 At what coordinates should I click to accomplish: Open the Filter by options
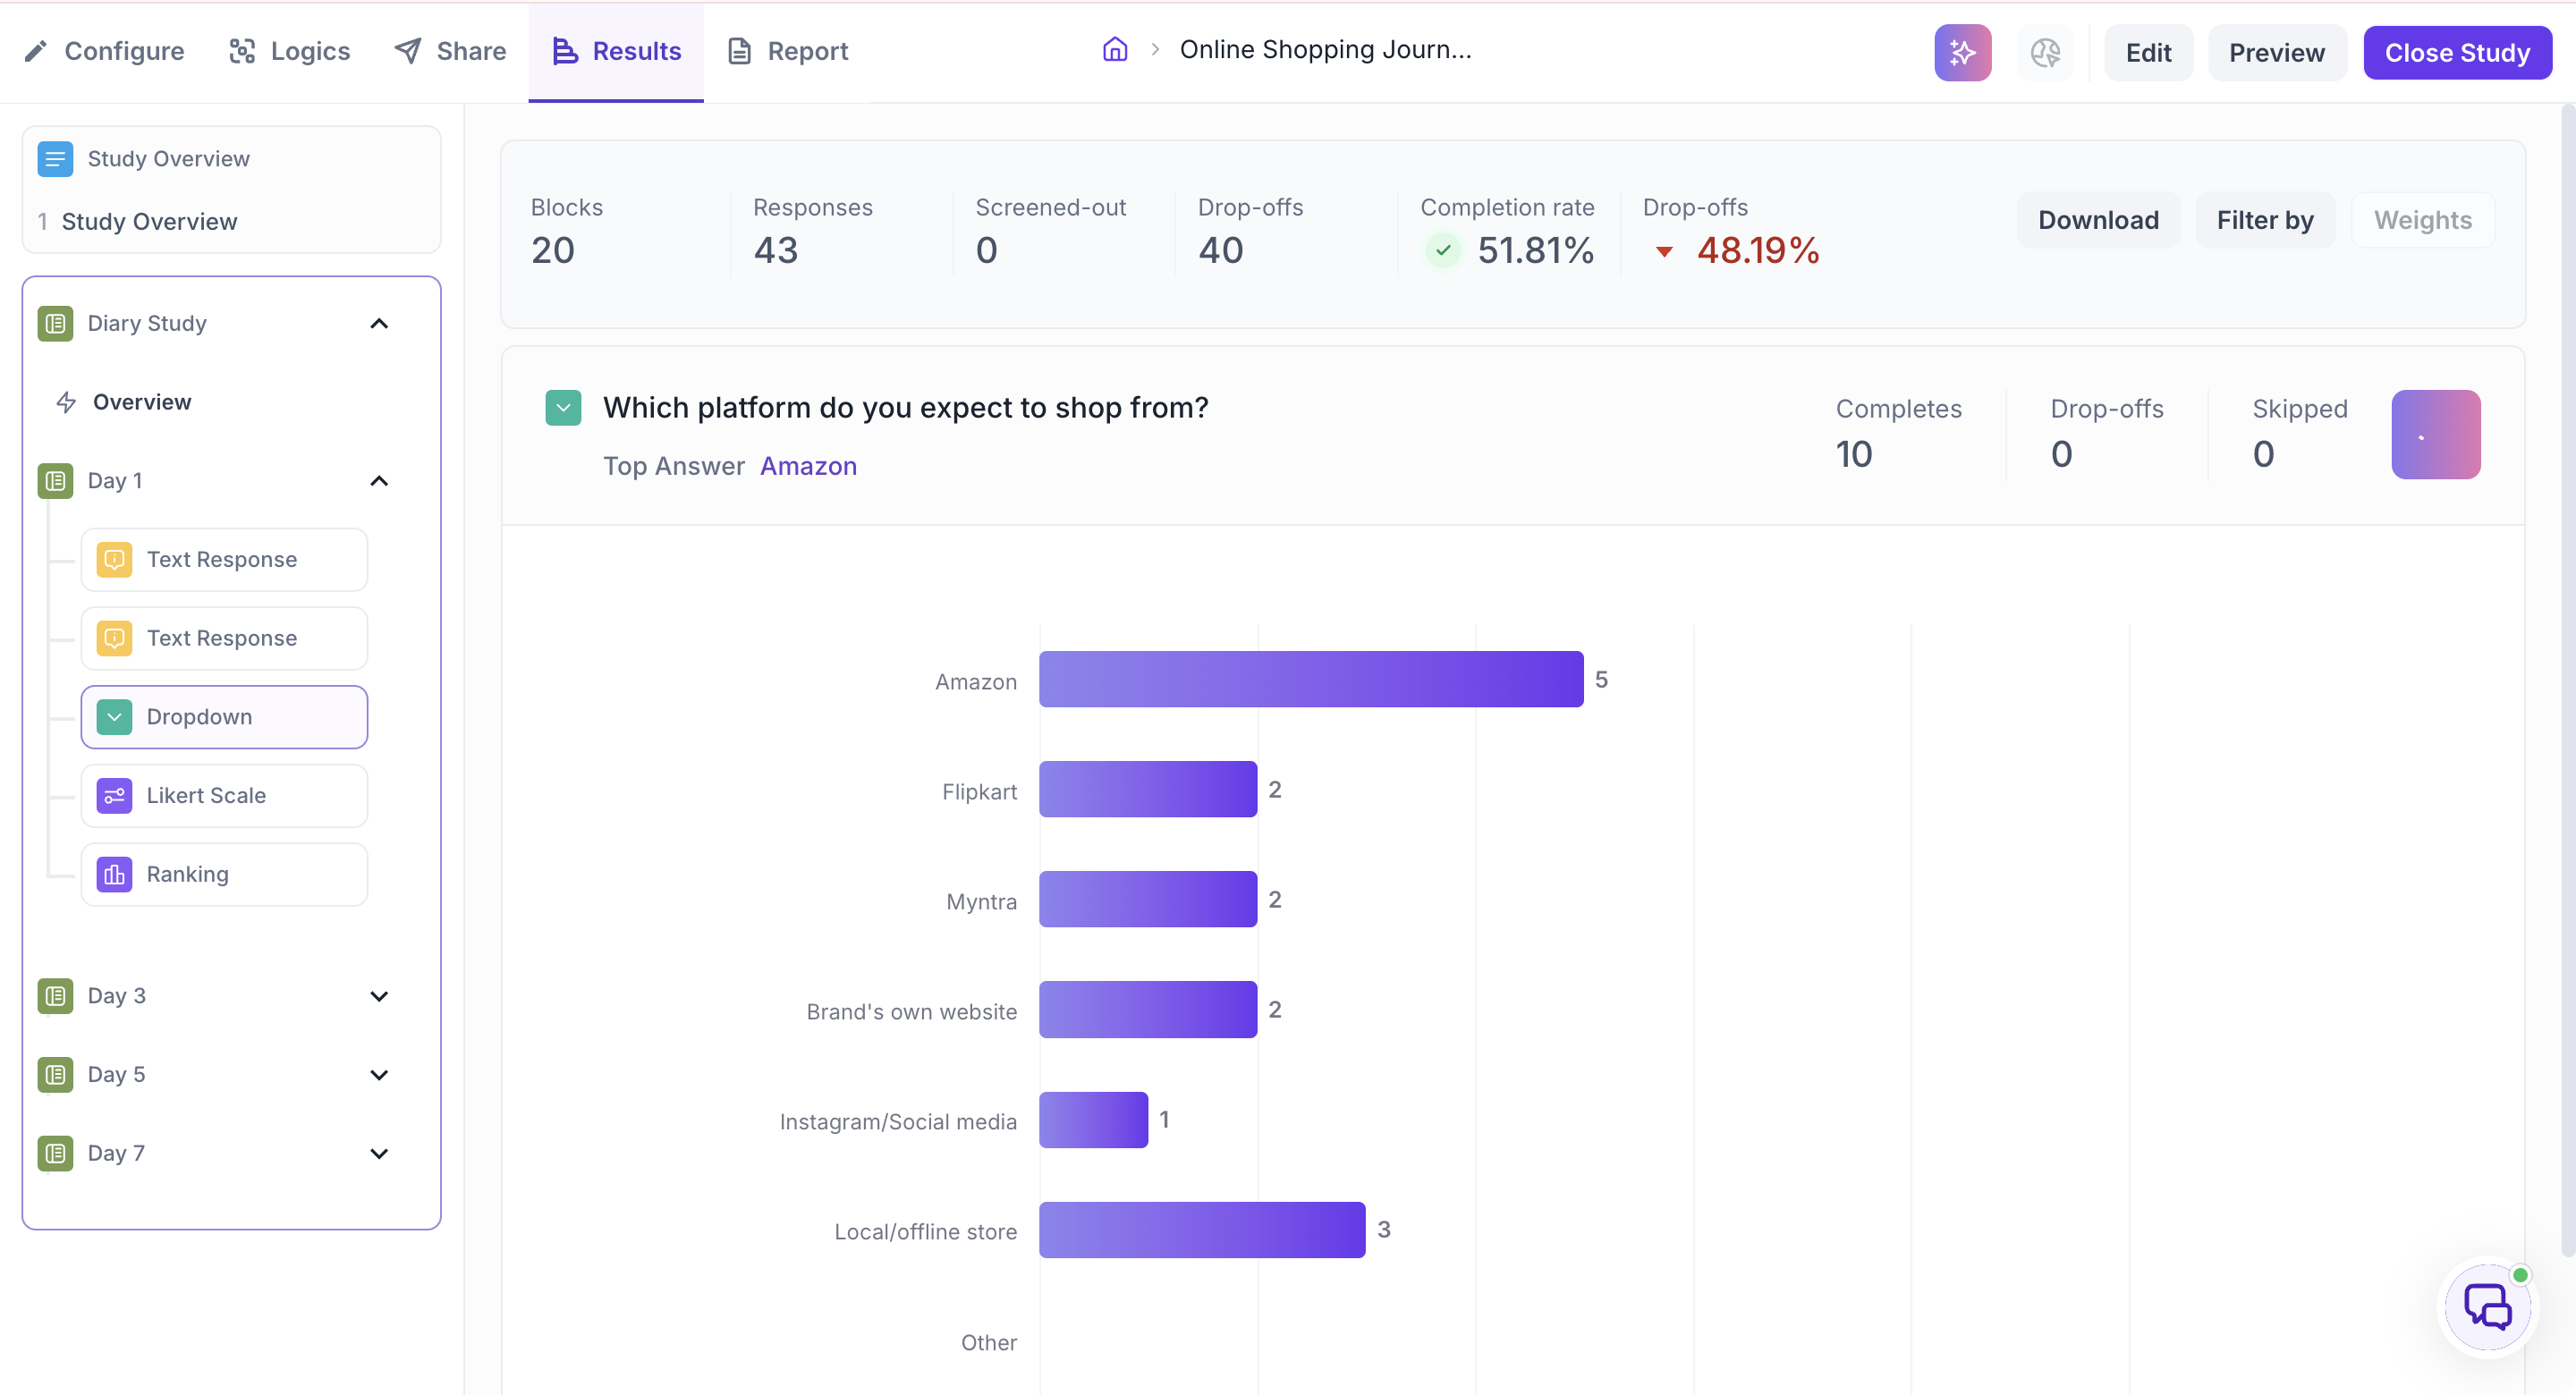click(2265, 220)
